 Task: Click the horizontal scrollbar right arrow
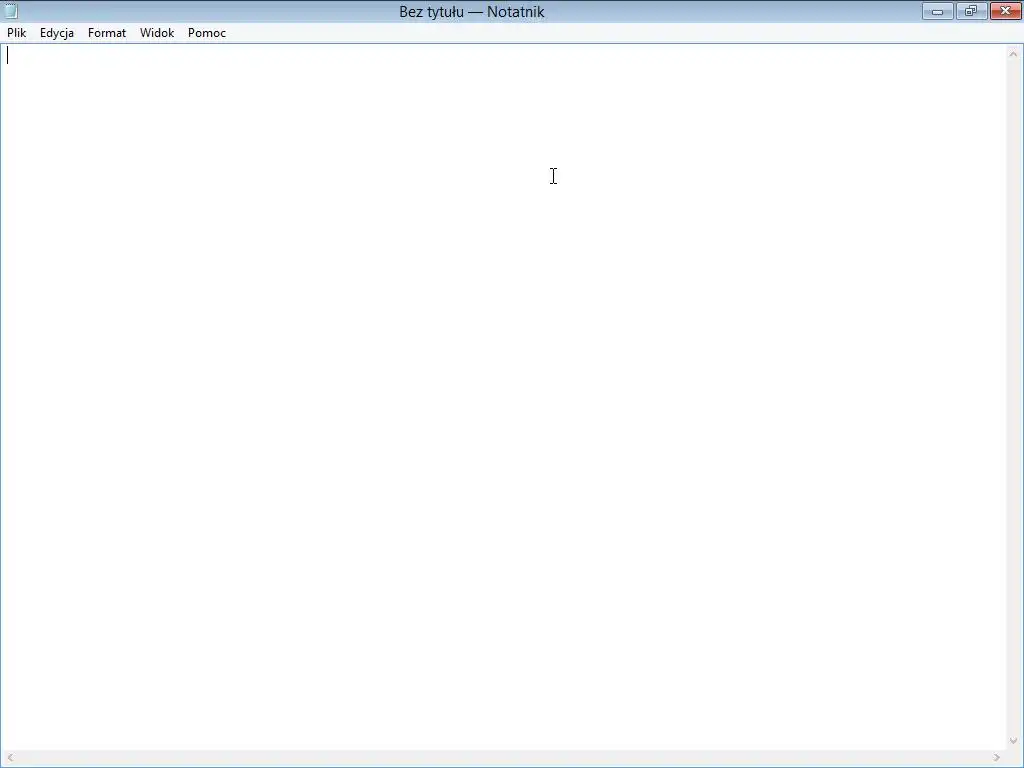(997, 758)
